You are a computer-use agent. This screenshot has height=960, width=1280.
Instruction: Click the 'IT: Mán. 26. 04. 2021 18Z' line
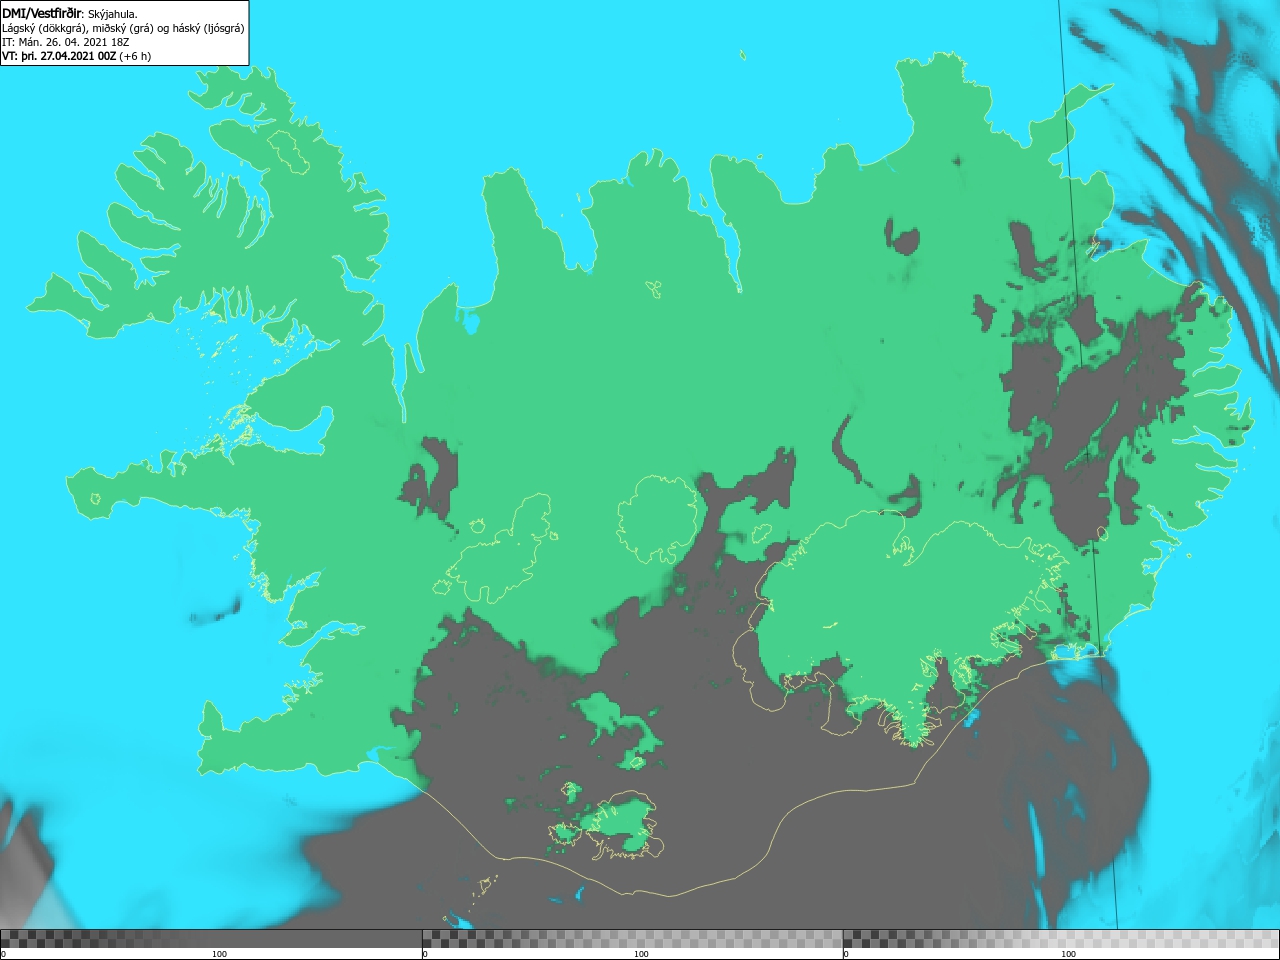coord(66,42)
